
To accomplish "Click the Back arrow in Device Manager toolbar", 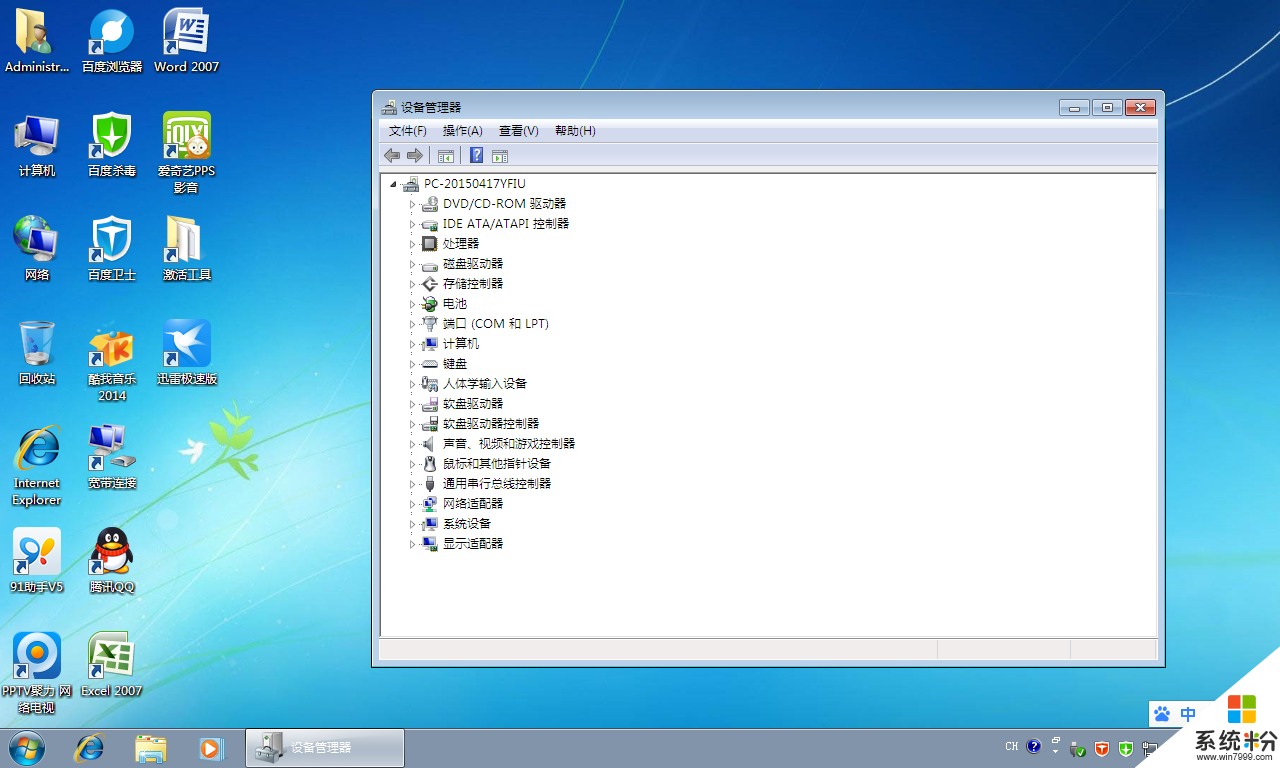I will click(x=392, y=155).
